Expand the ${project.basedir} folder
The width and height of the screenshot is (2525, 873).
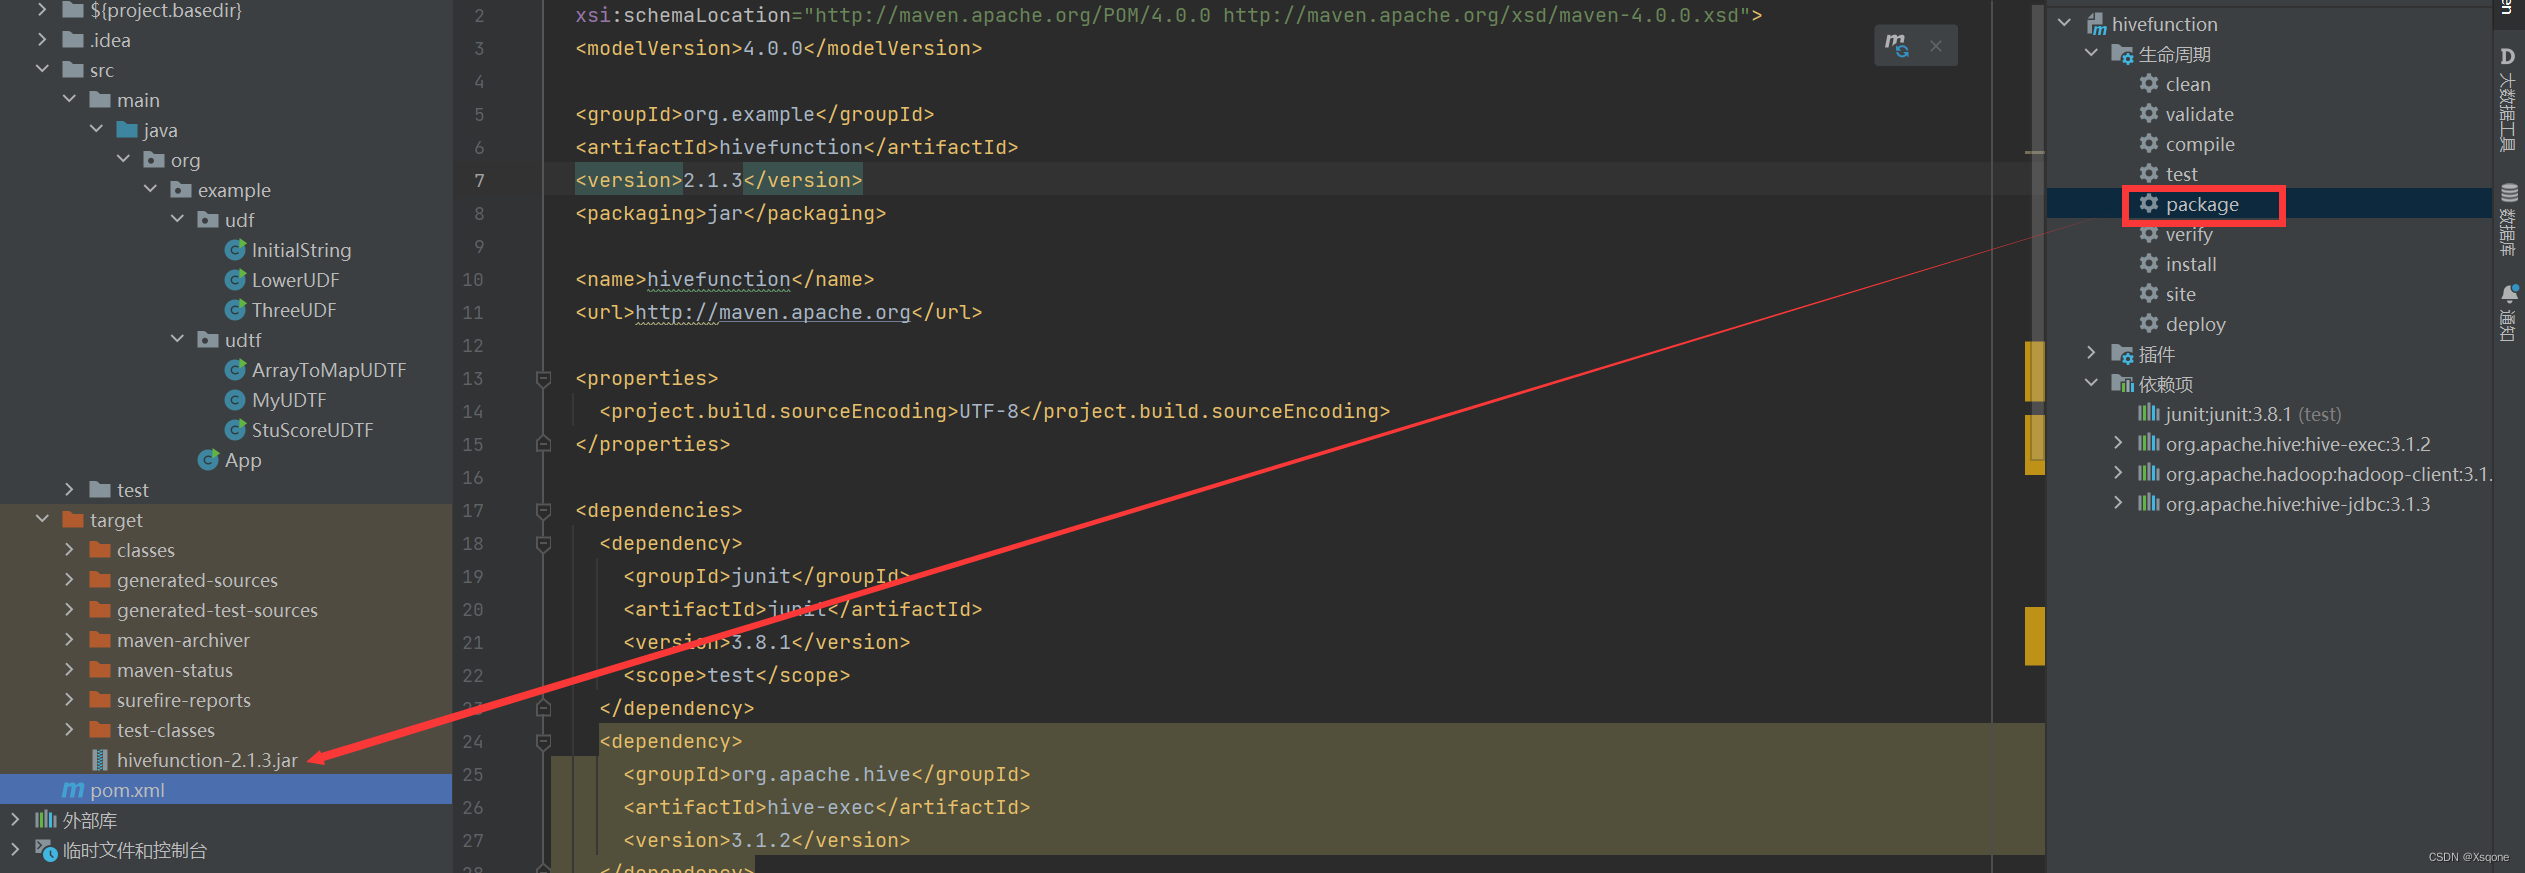[x=42, y=9]
